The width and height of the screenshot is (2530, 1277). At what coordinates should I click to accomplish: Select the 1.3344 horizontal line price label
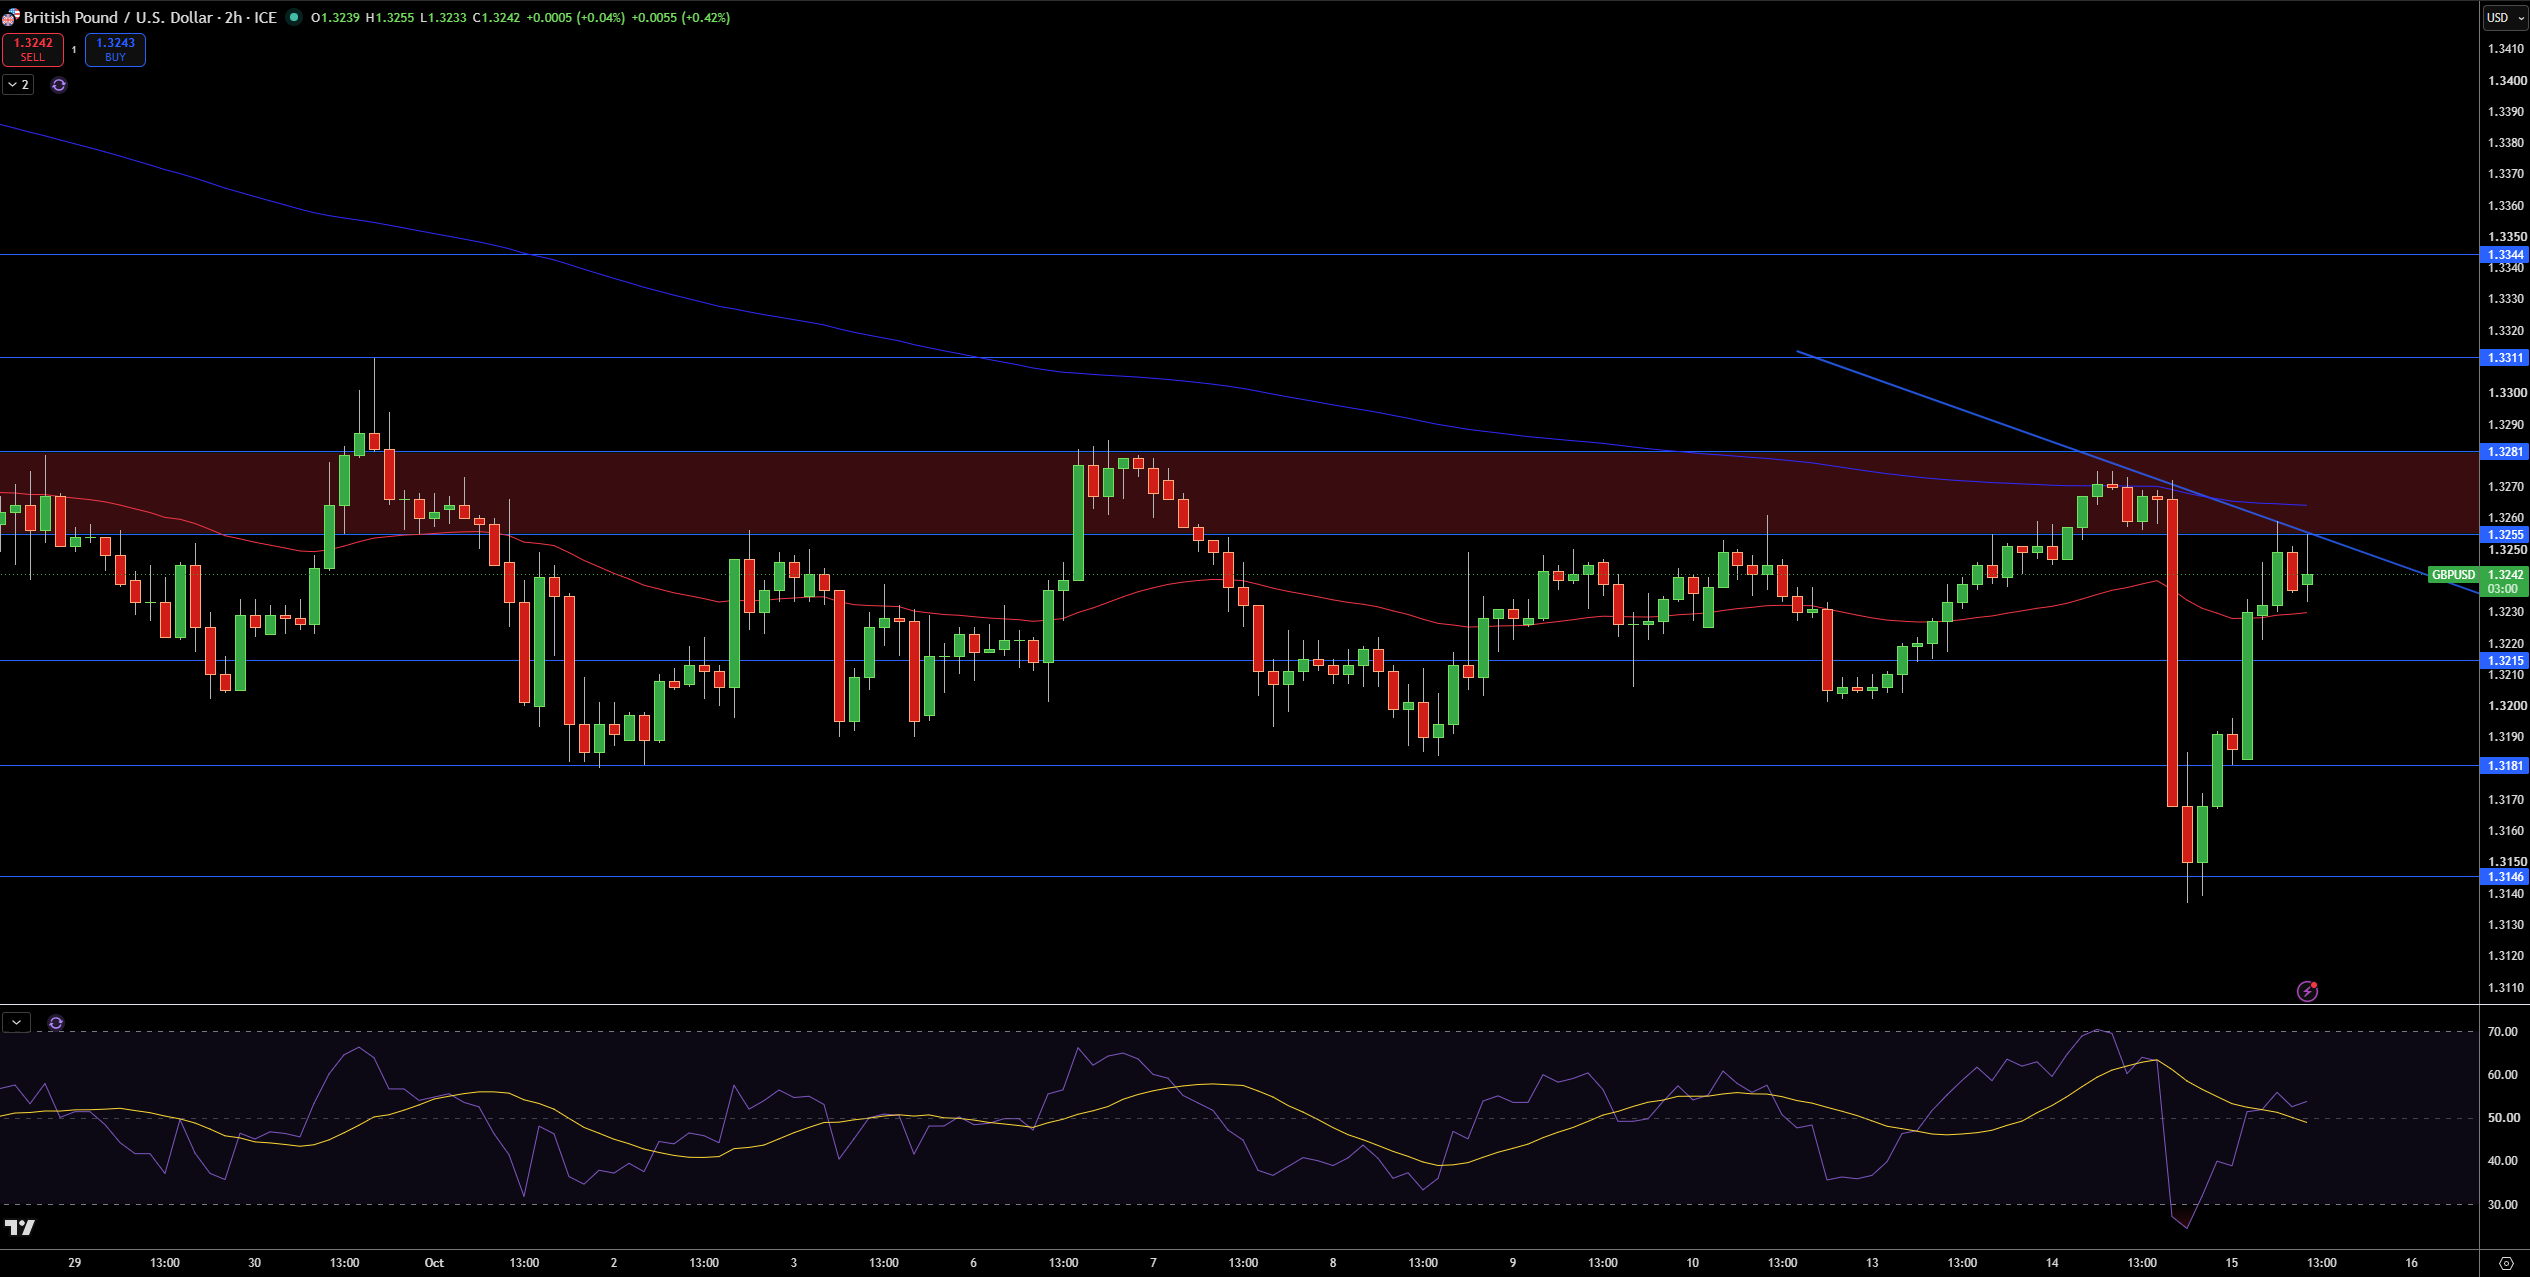pos(2505,255)
